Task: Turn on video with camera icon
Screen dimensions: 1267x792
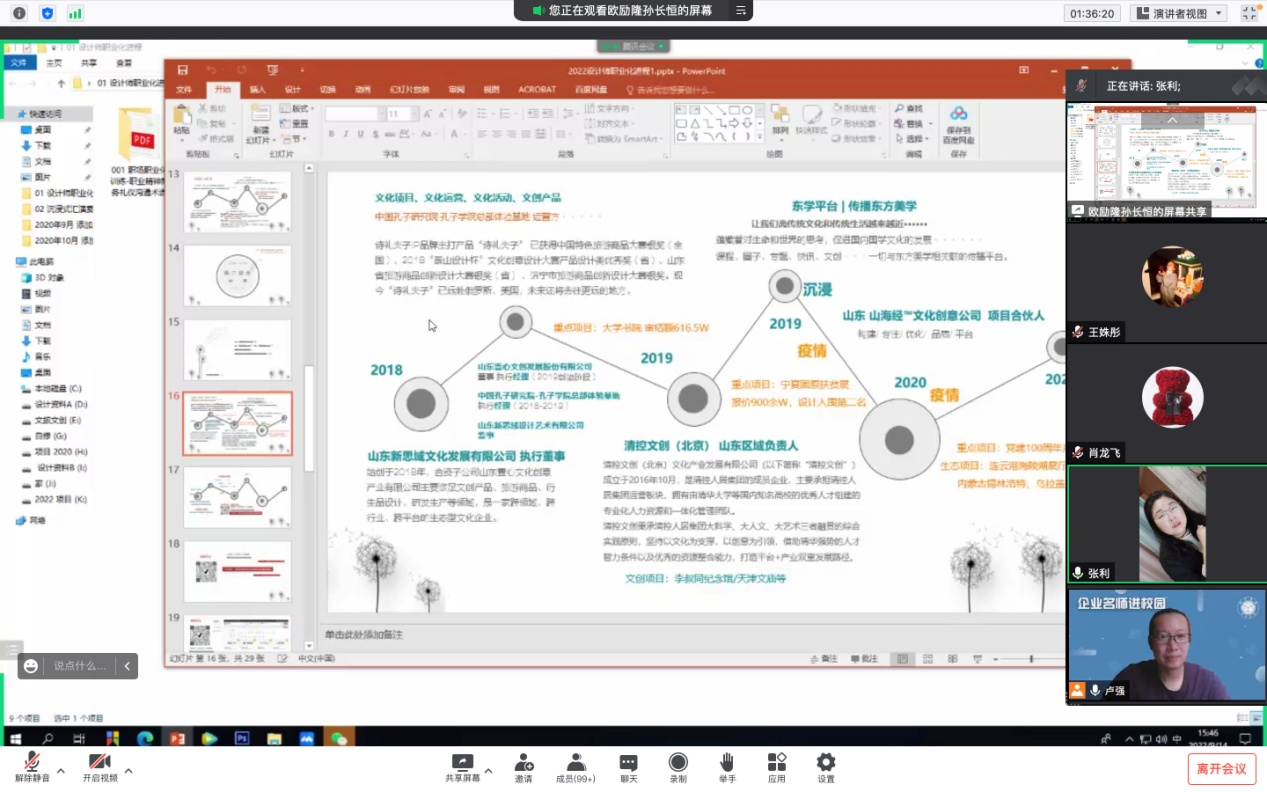Action: 99,763
